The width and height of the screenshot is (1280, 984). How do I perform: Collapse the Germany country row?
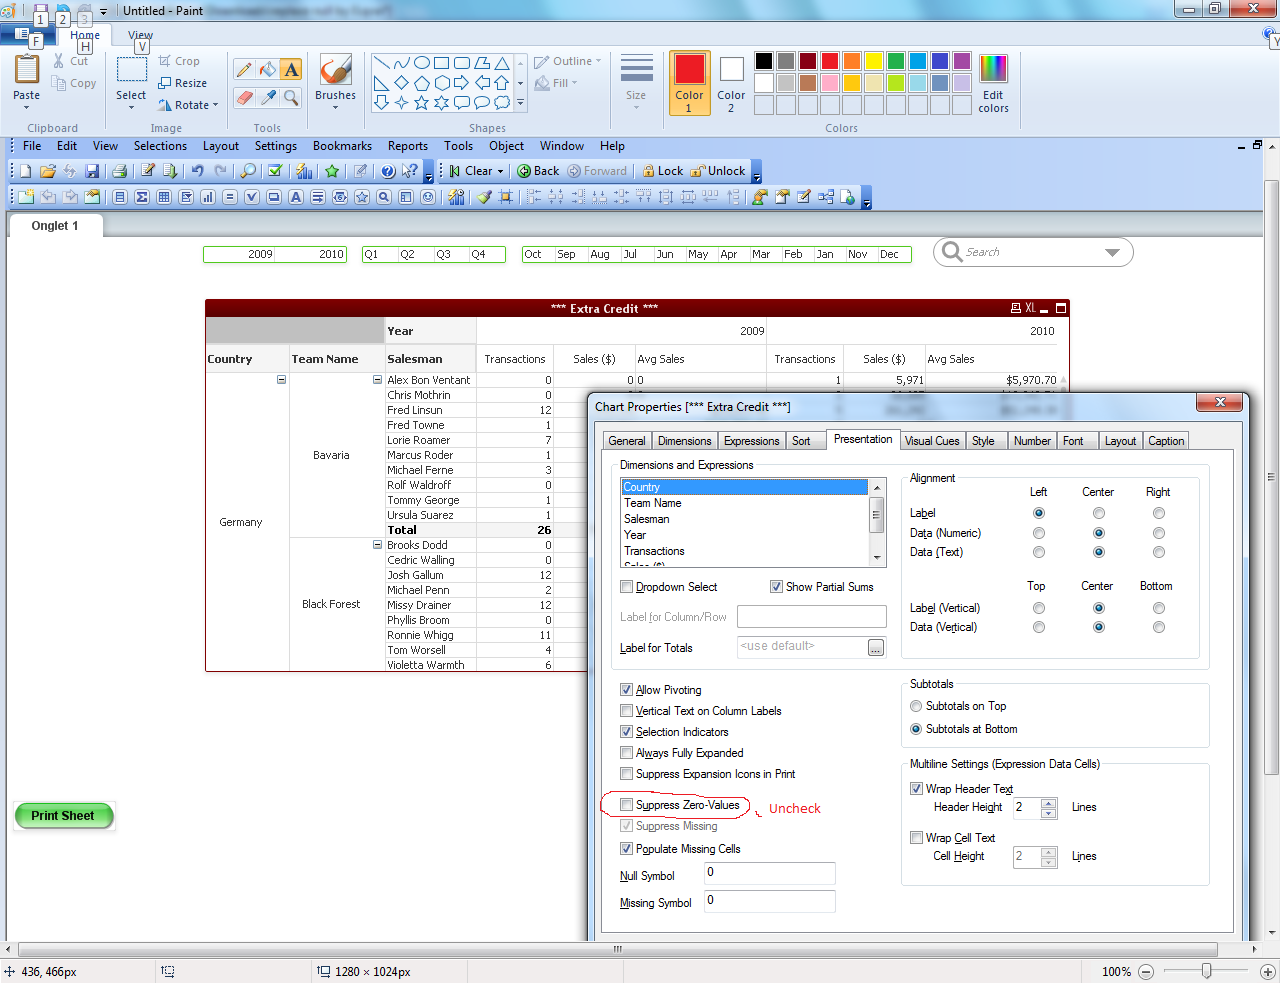(x=281, y=380)
